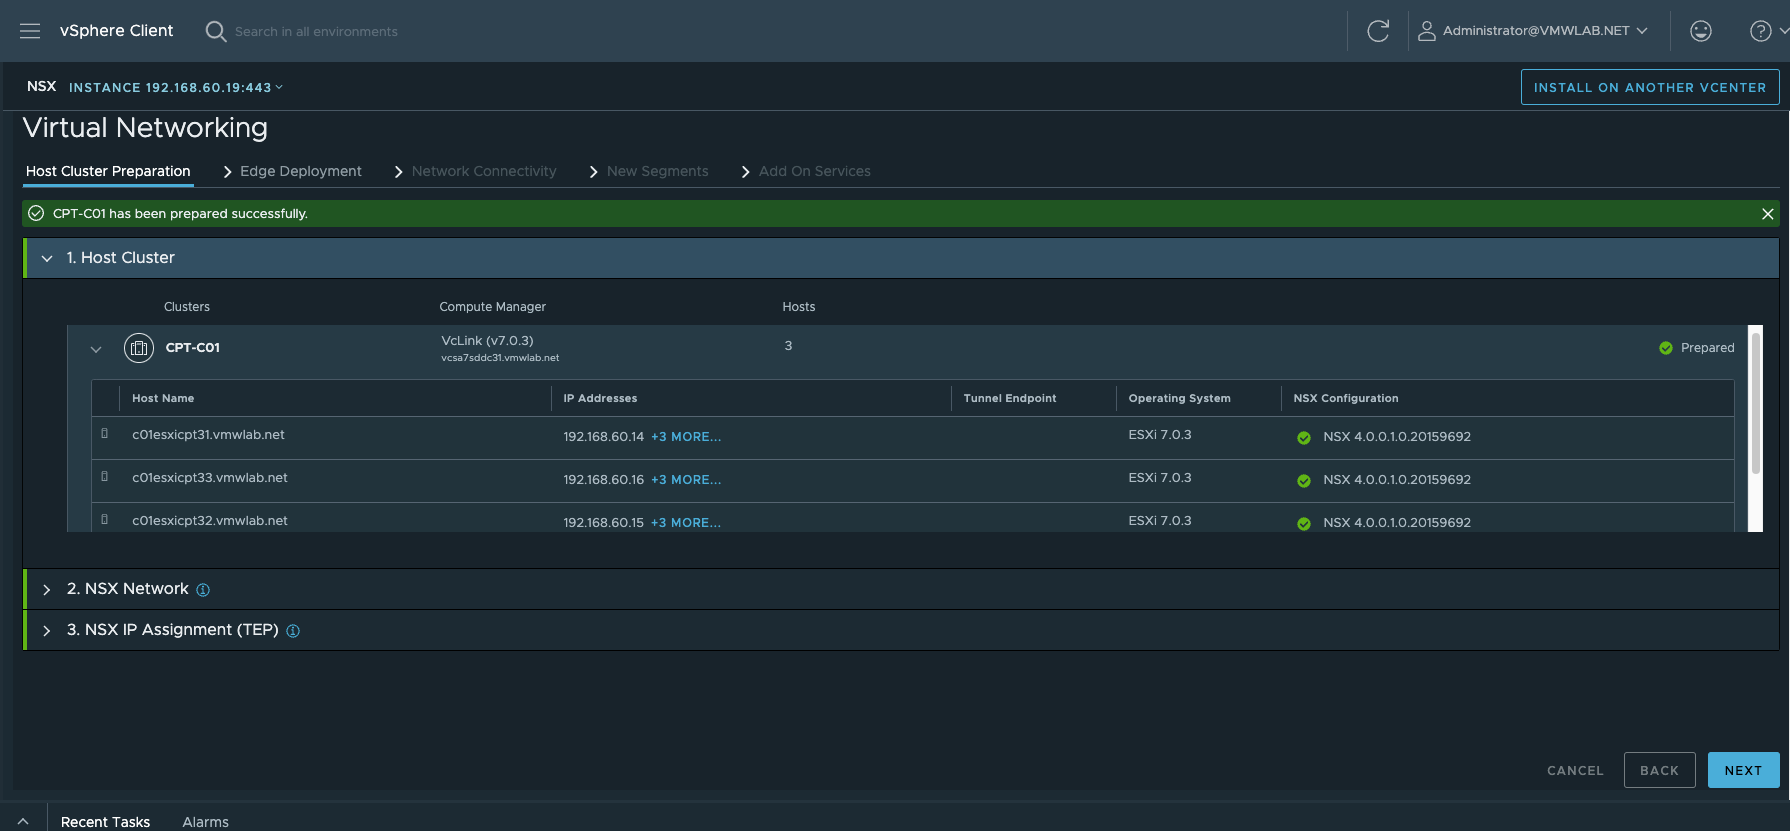Open the Administrator@VMWLAB.NET user menu
This screenshot has height=831, width=1790.
click(x=1544, y=31)
